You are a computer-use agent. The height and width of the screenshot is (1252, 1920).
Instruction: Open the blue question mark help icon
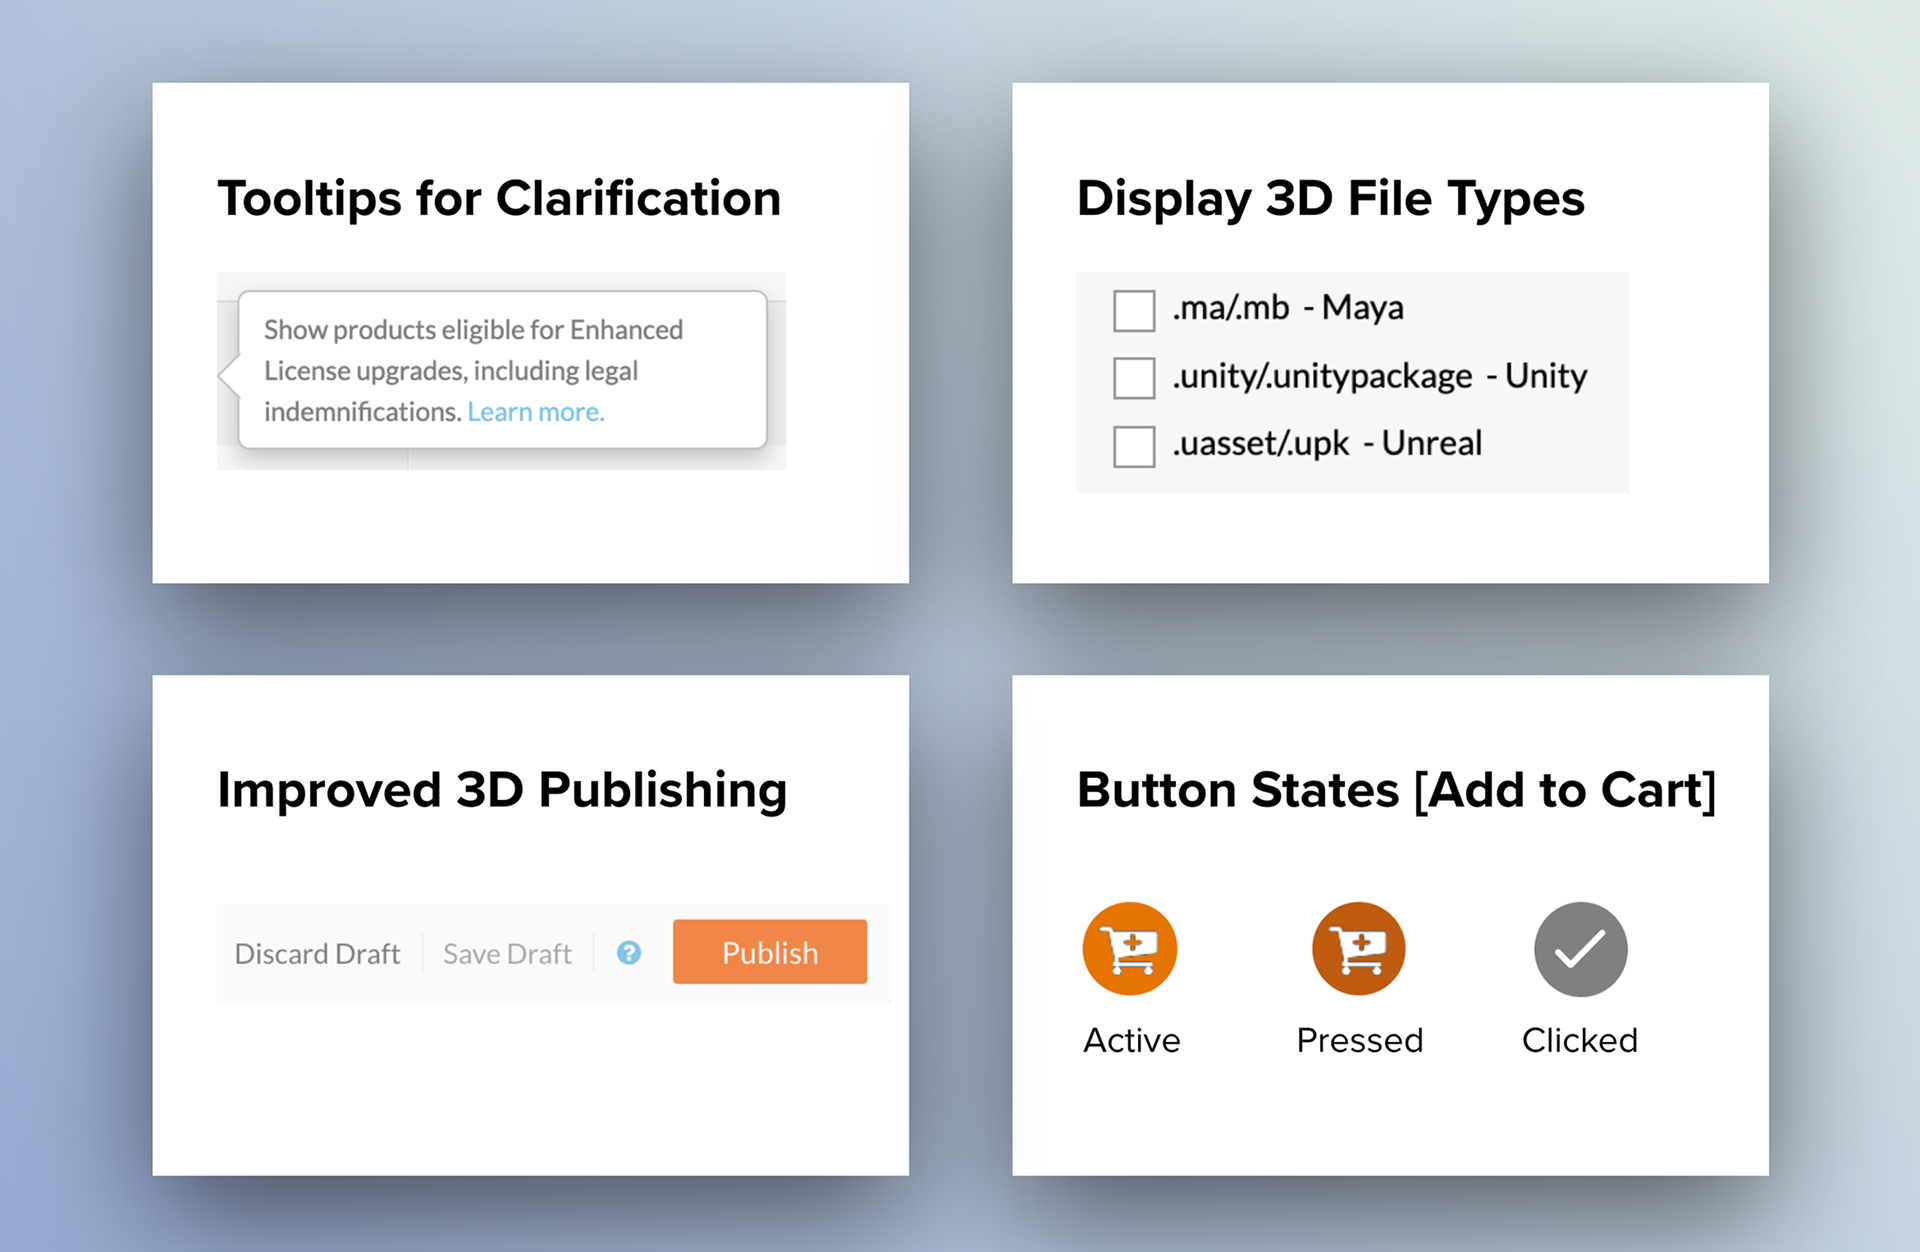(x=629, y=953)
